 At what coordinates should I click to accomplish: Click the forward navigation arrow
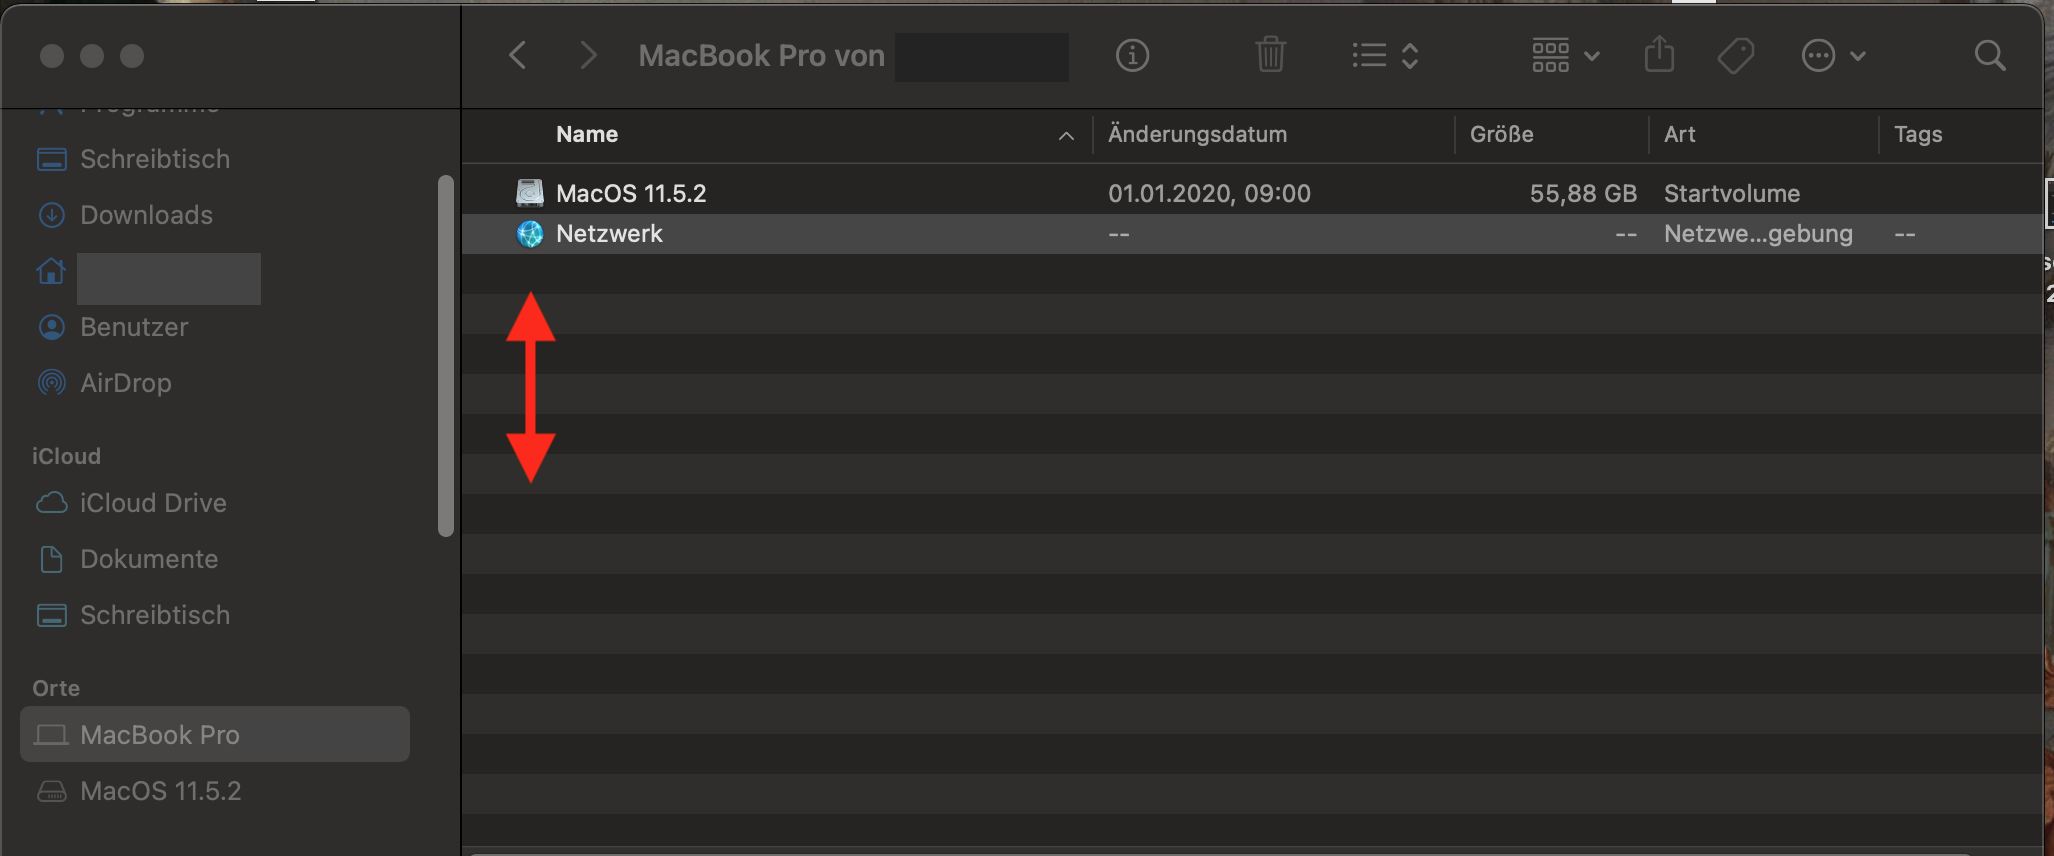coord(588,56)
